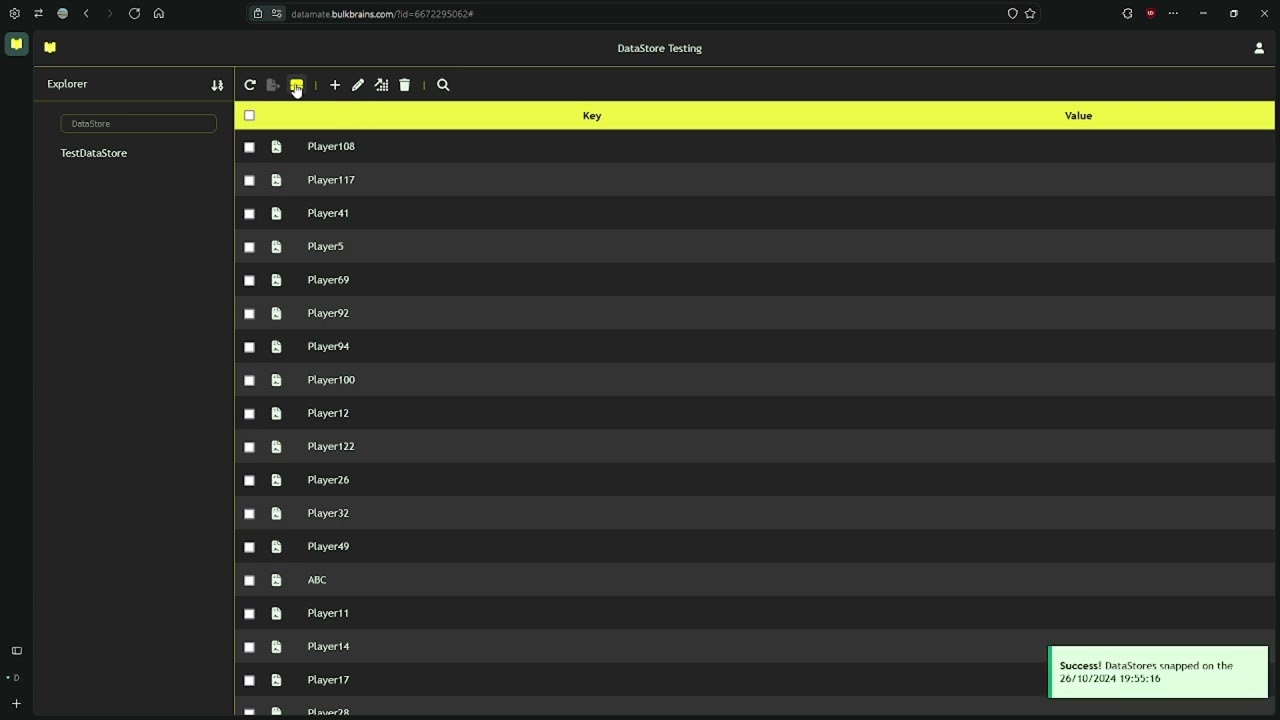Image resolution: width=1280 pixels, height=720 pixels.
Task: Click the DataStore Testing title
Action: click(x=660, y=48)
